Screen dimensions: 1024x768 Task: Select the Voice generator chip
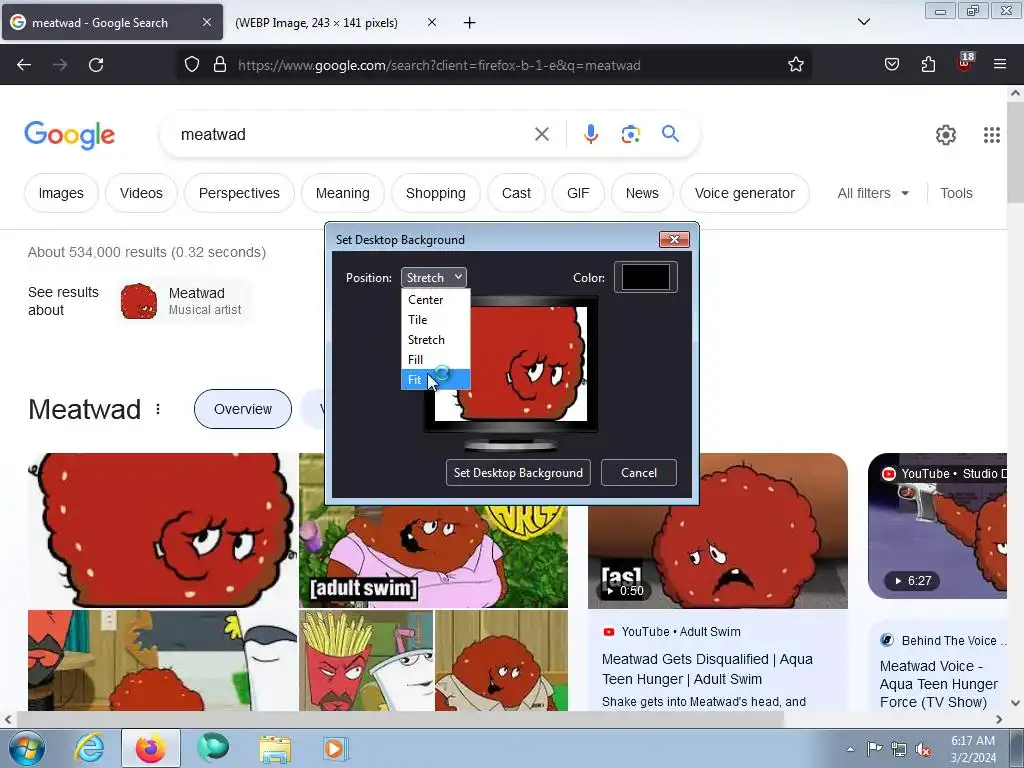[744, 193]
